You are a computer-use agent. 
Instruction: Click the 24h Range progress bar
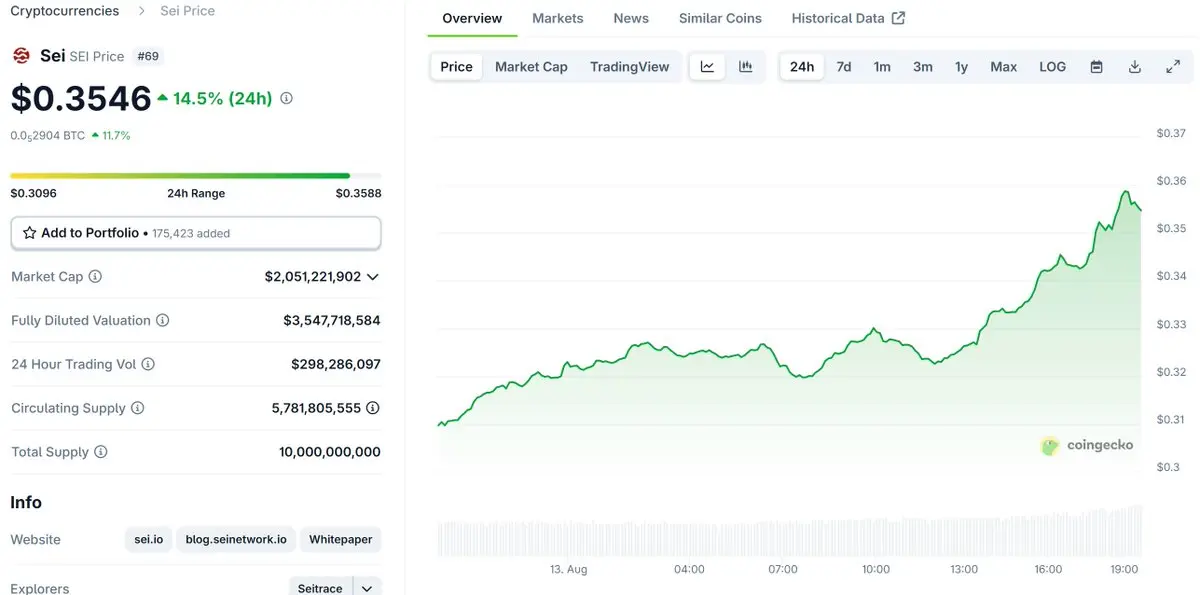click(196, 176)
